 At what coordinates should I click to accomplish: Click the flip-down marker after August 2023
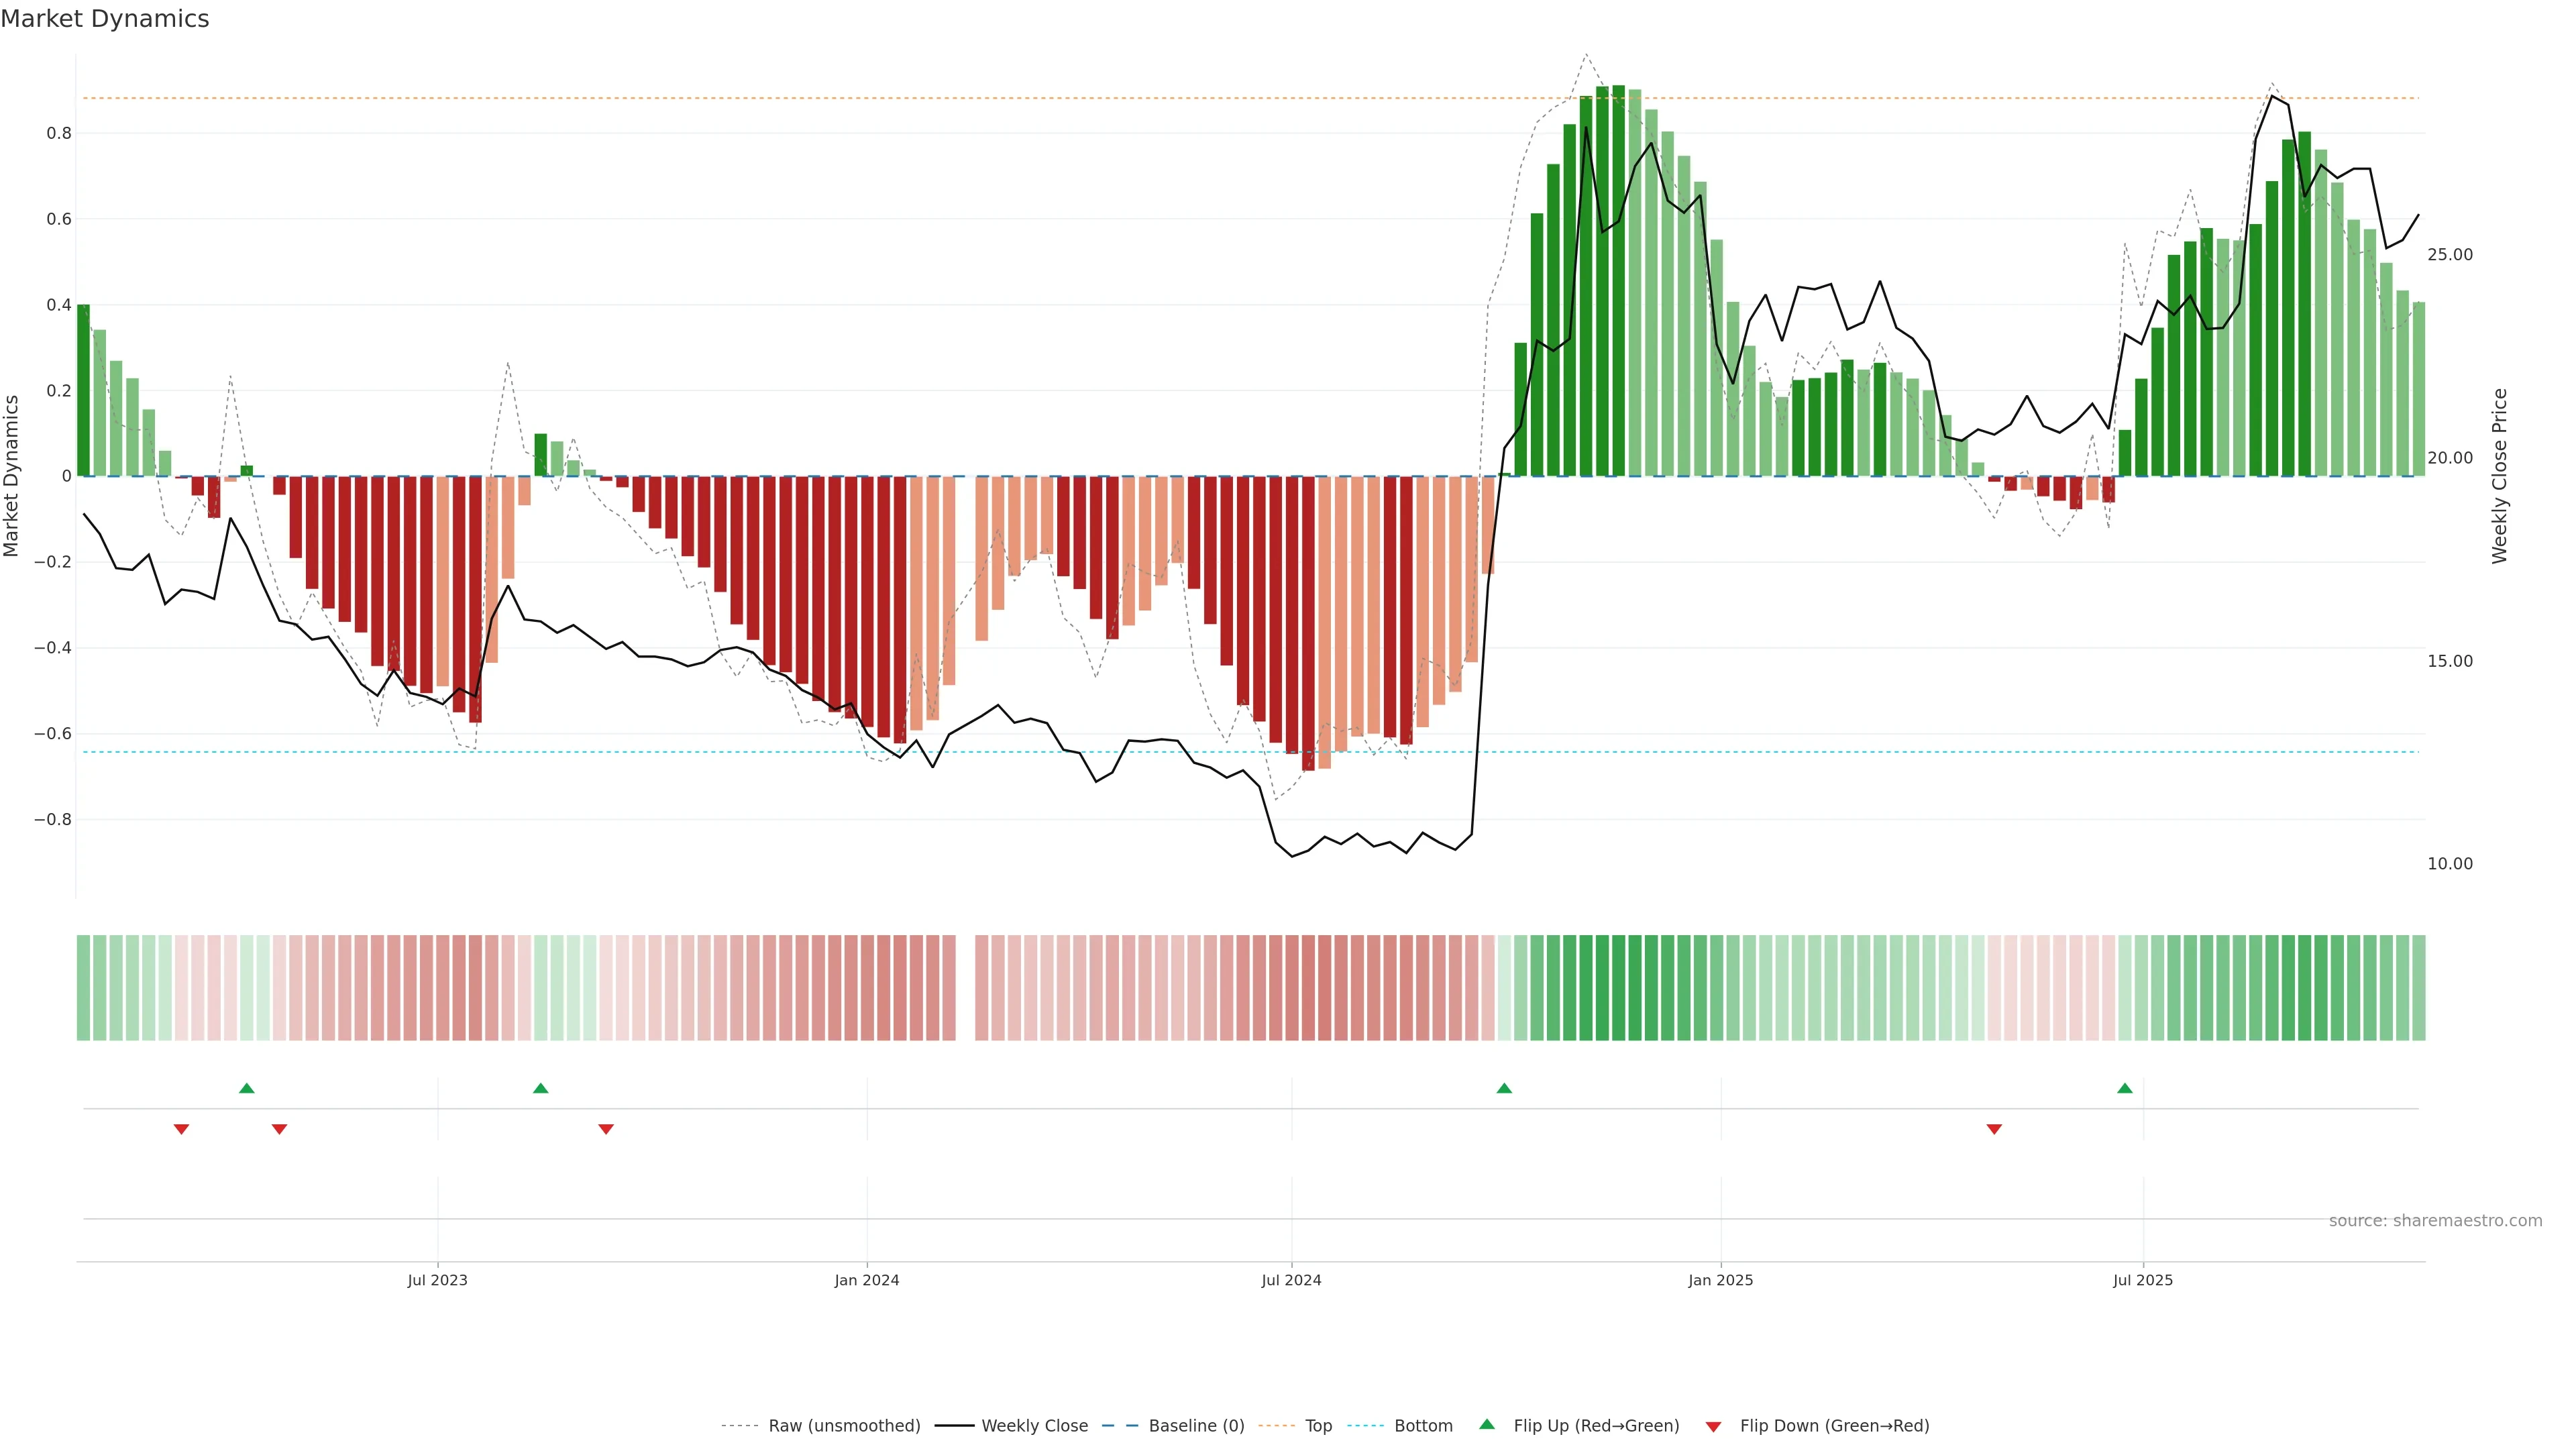point(606,1129)
